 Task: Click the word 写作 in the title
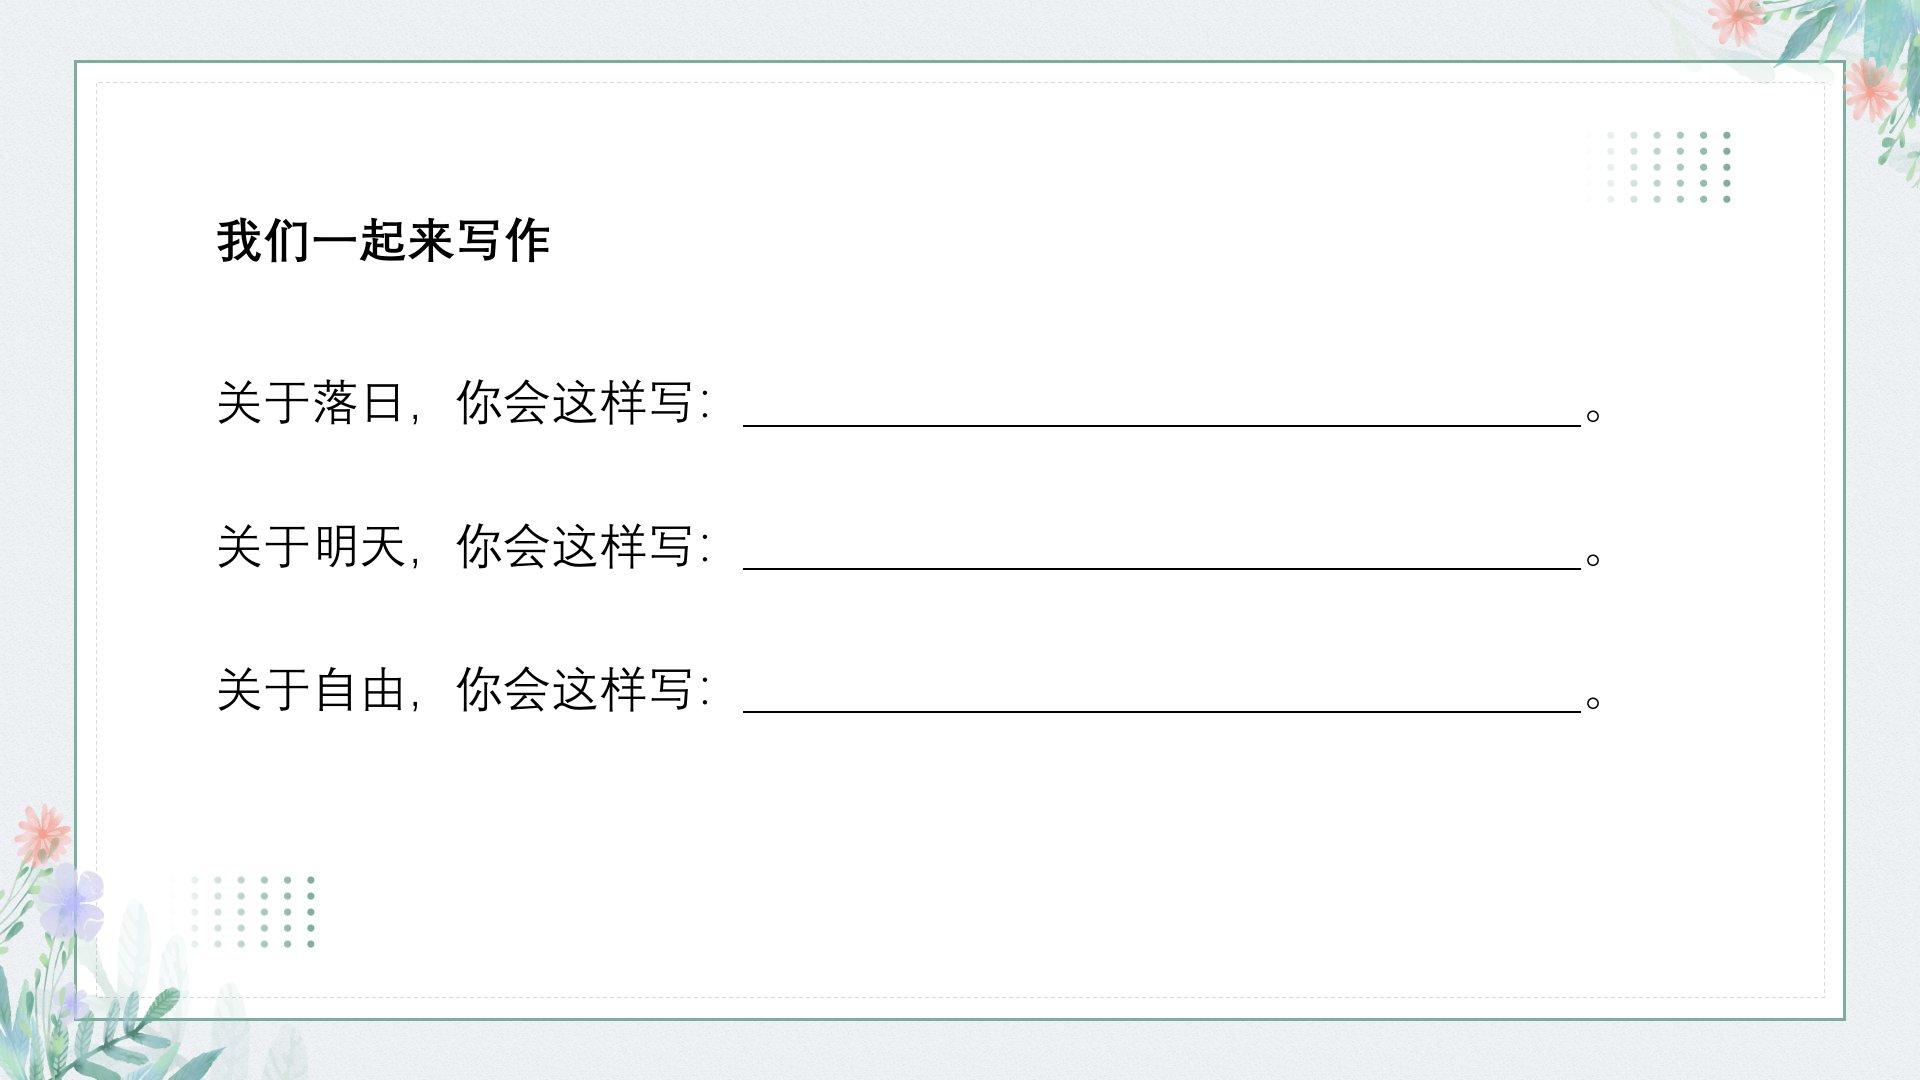503,241
